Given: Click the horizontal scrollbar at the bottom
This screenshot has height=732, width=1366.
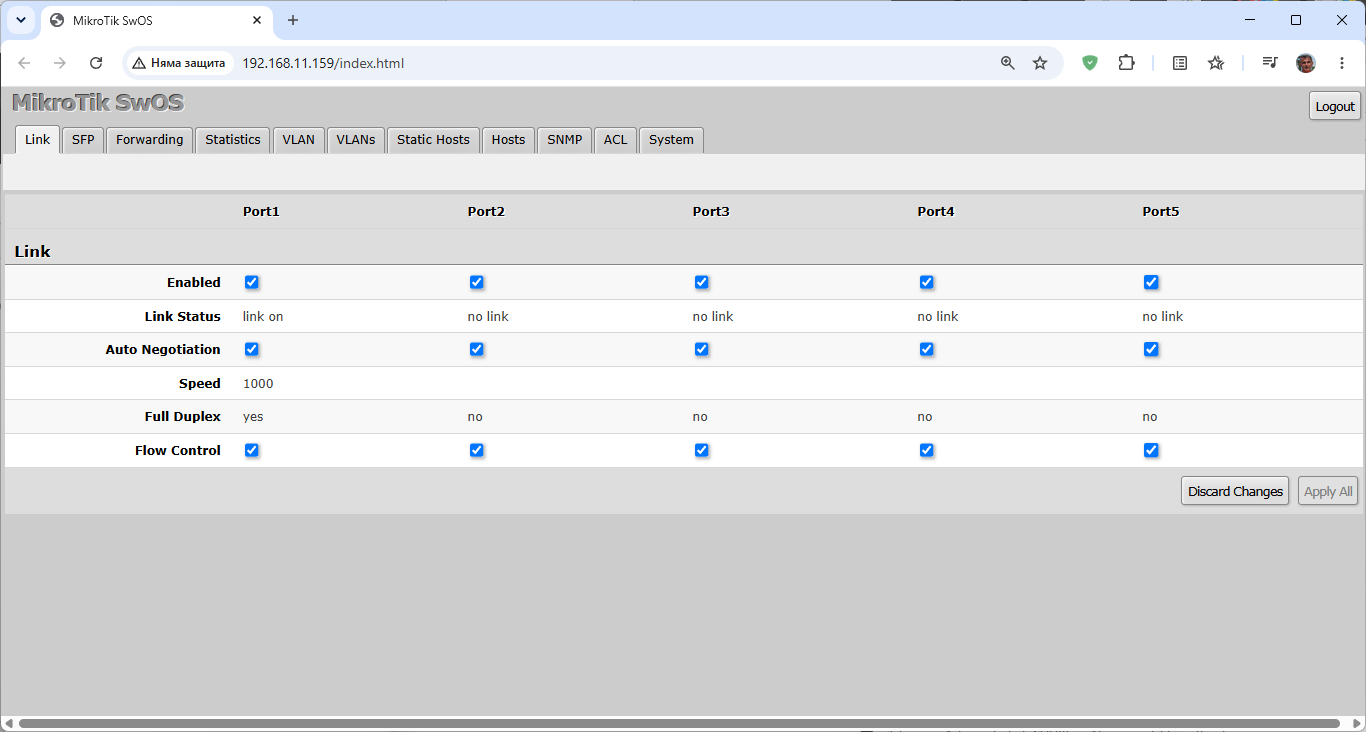Looking at the screenshot, I should pos(679,723).
